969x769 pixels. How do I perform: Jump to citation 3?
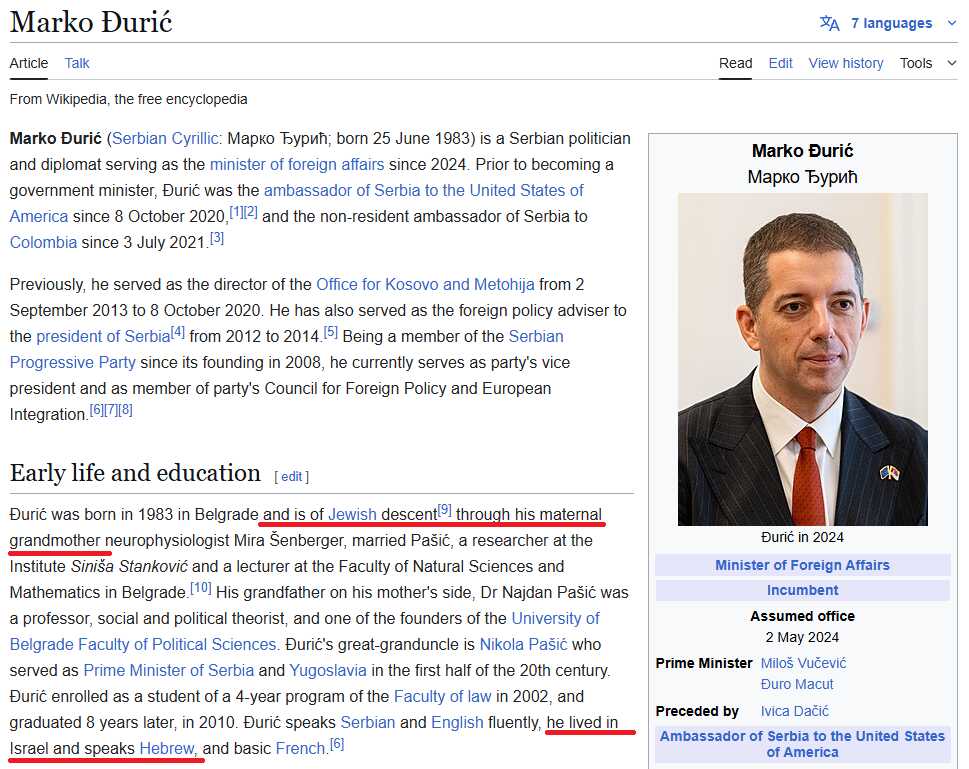click(216, 238)
